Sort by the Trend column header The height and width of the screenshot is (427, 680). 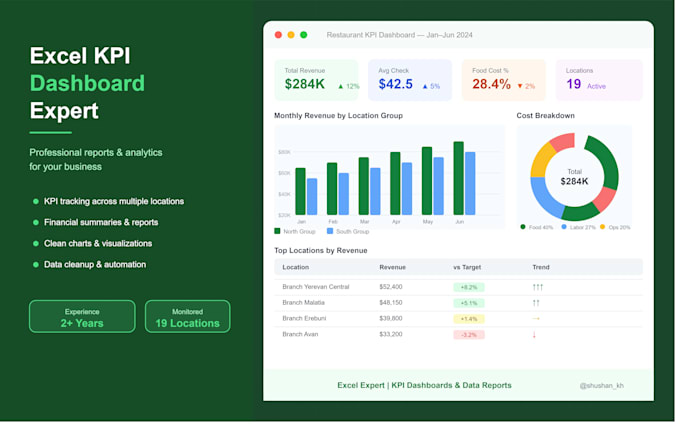point(541,267)
